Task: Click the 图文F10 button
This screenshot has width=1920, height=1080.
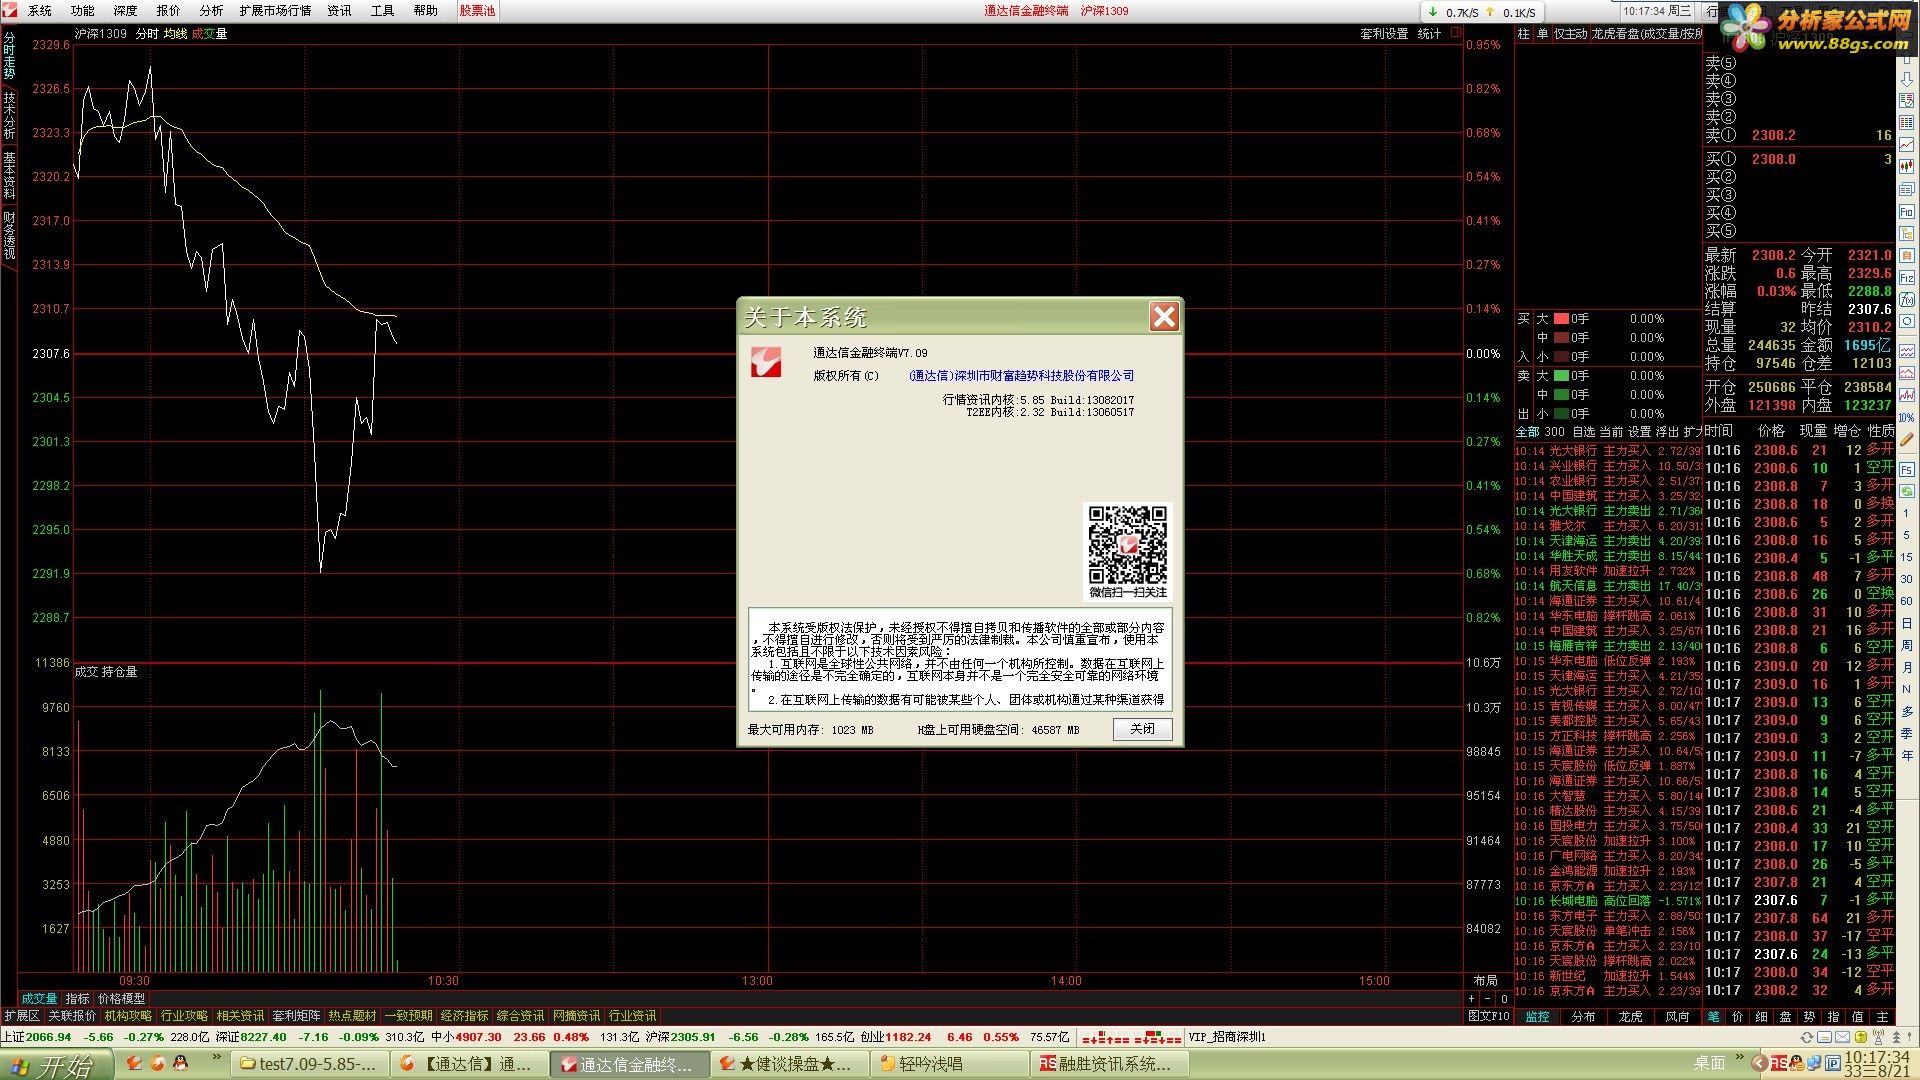Action: tap(1489, 1016)
